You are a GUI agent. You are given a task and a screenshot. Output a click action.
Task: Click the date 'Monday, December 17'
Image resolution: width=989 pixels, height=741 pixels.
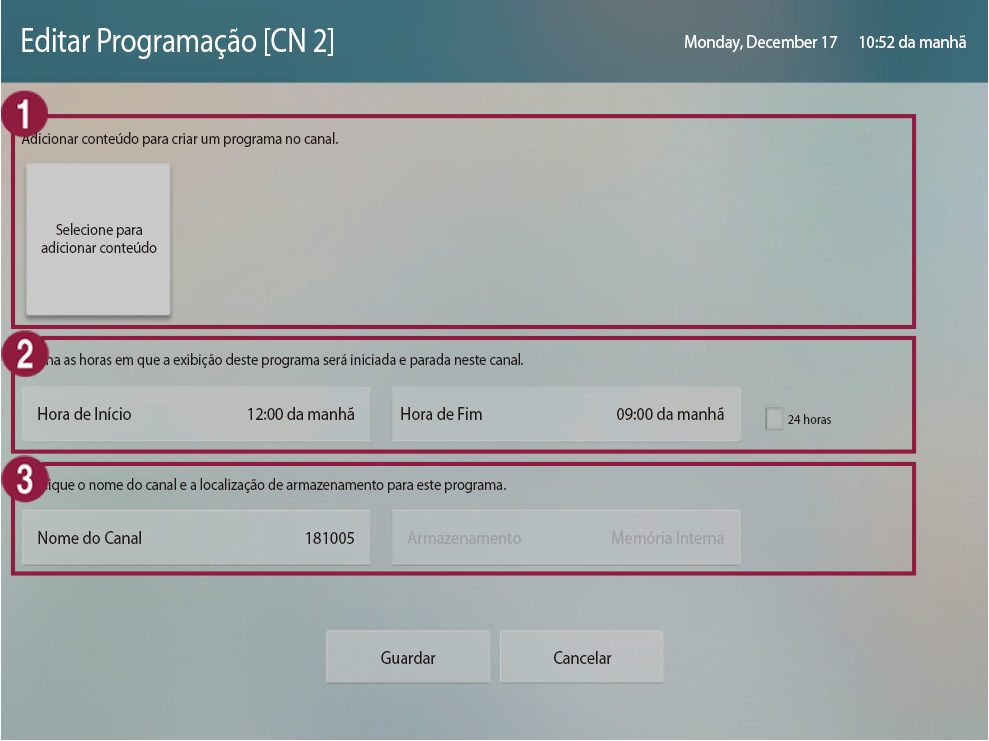760,43
